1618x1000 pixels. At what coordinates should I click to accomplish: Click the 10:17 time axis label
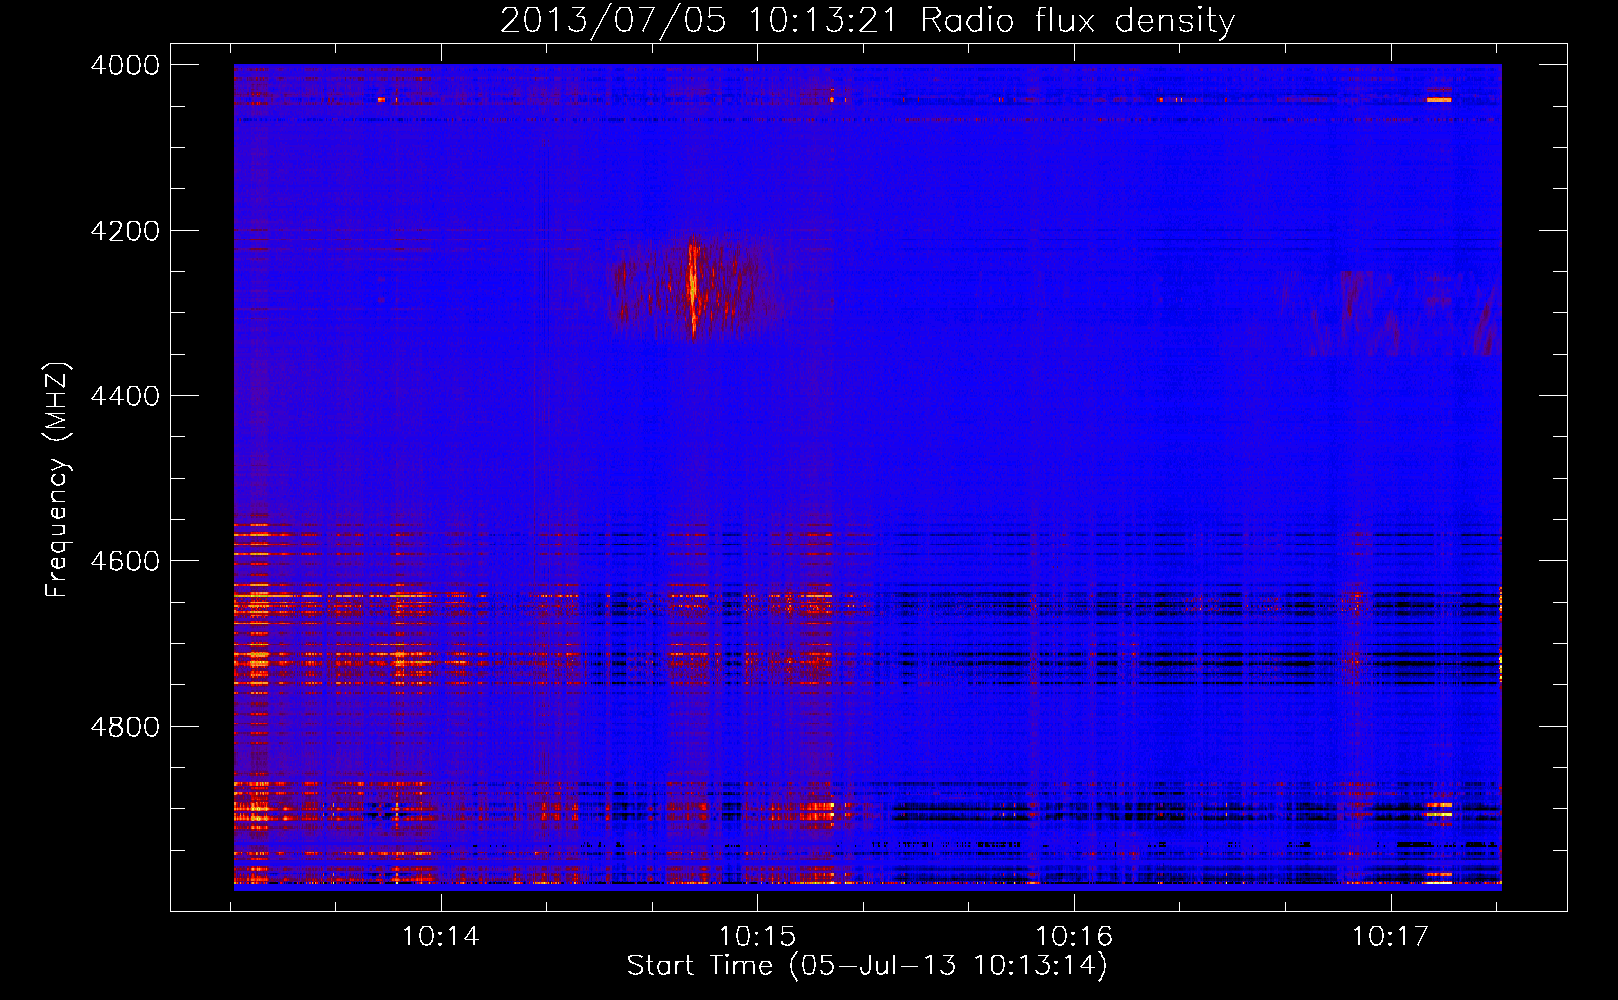tap(1391, 936)
